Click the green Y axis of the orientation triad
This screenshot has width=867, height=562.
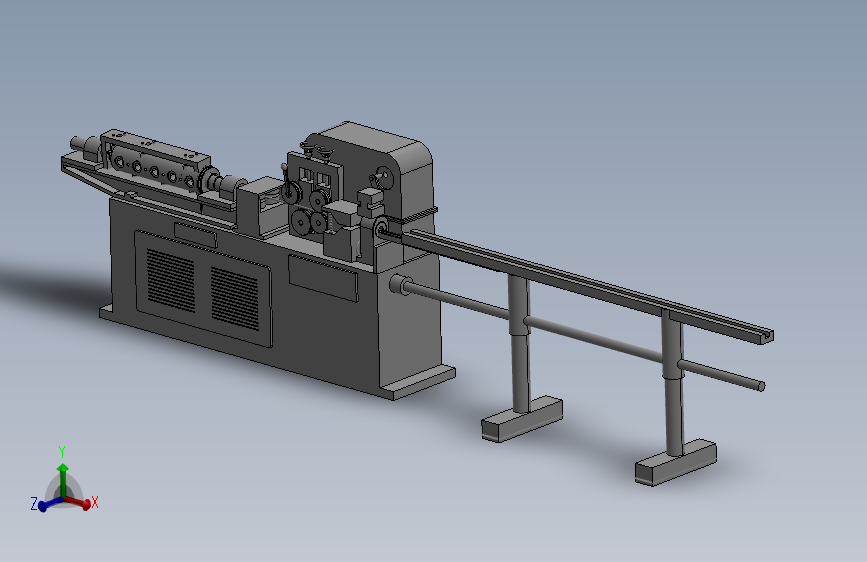pyautogui.click(x=62, y=479)
